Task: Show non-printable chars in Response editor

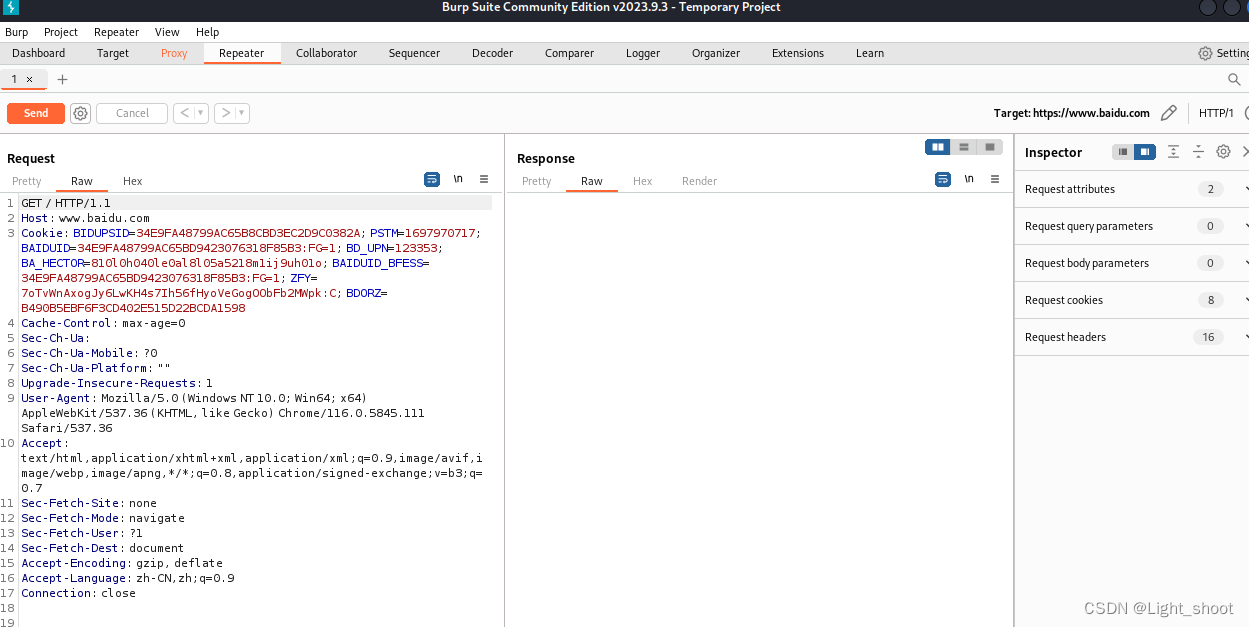Action: (968, 179)
